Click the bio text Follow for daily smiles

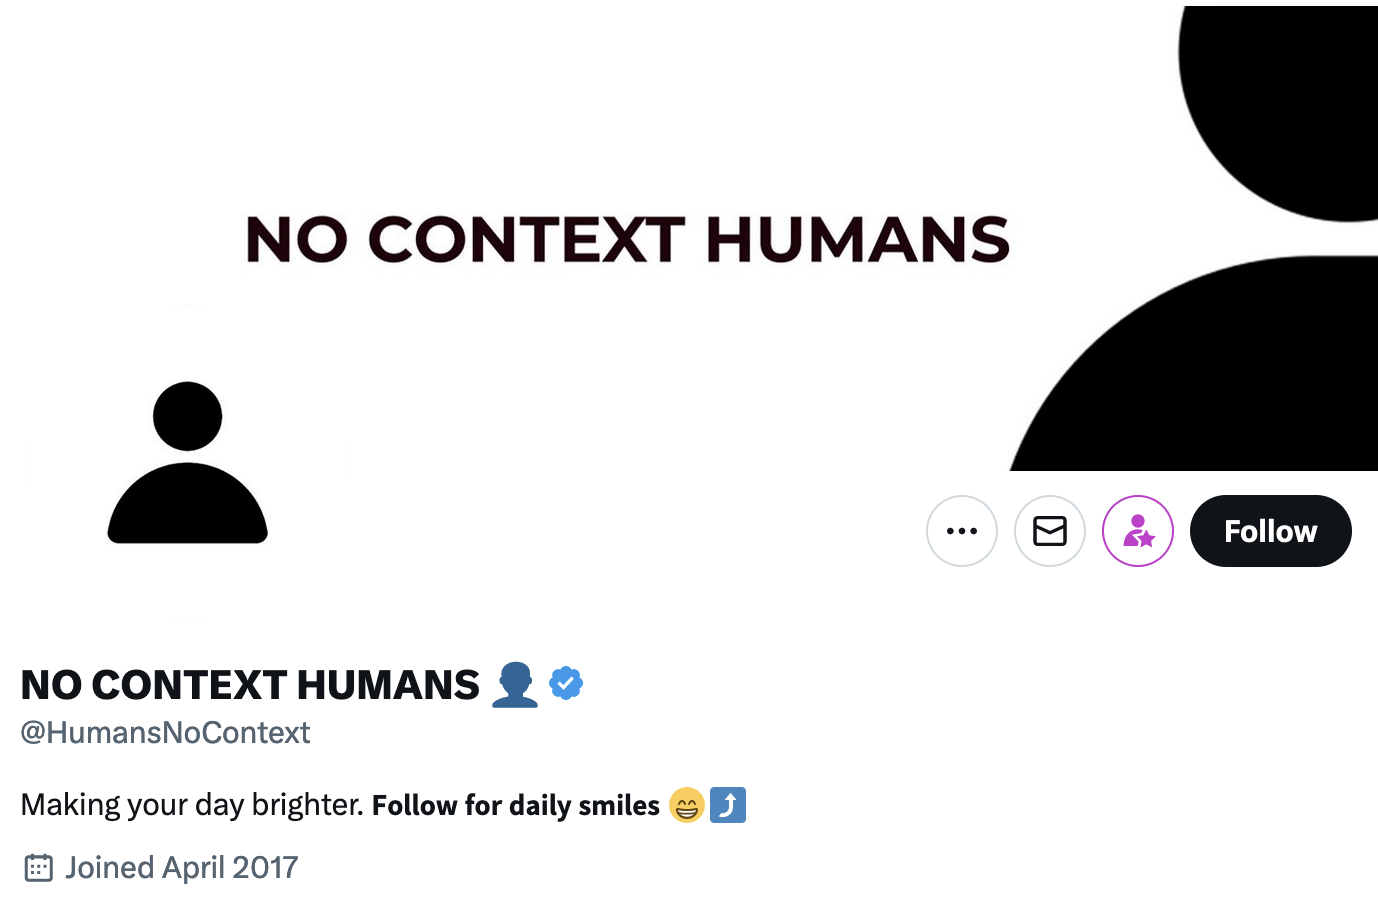[x=514, y=805]
